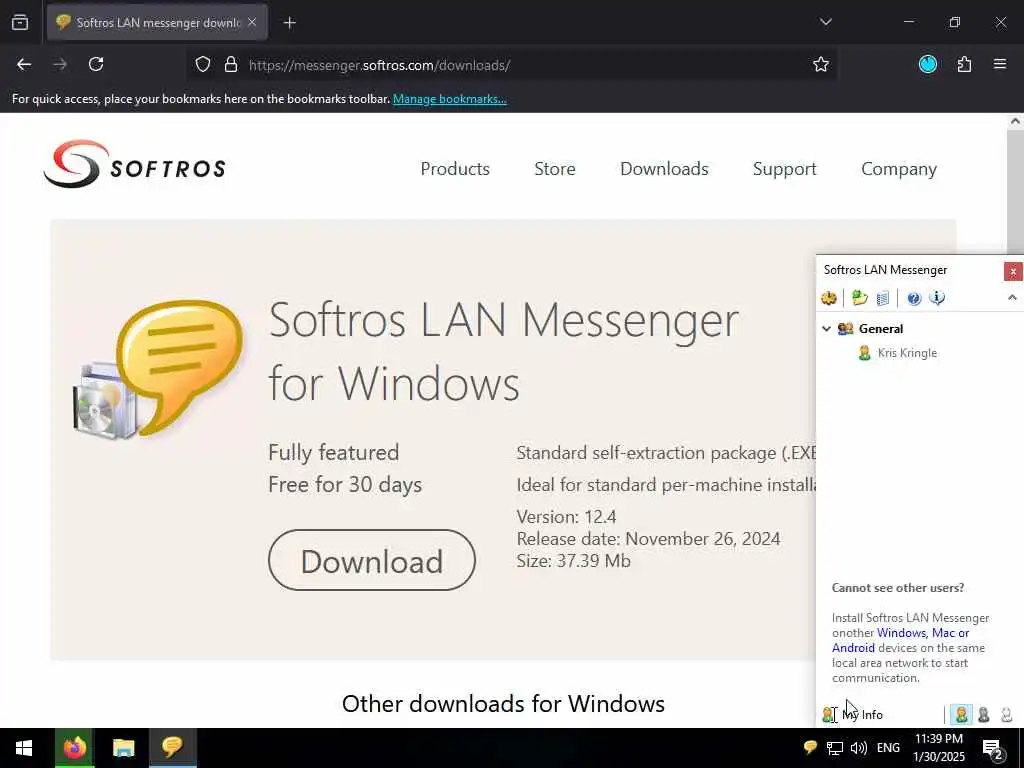Open About info bubble icon in Messenger
The height and width of the screenshot is (768, 1024).
937,298
